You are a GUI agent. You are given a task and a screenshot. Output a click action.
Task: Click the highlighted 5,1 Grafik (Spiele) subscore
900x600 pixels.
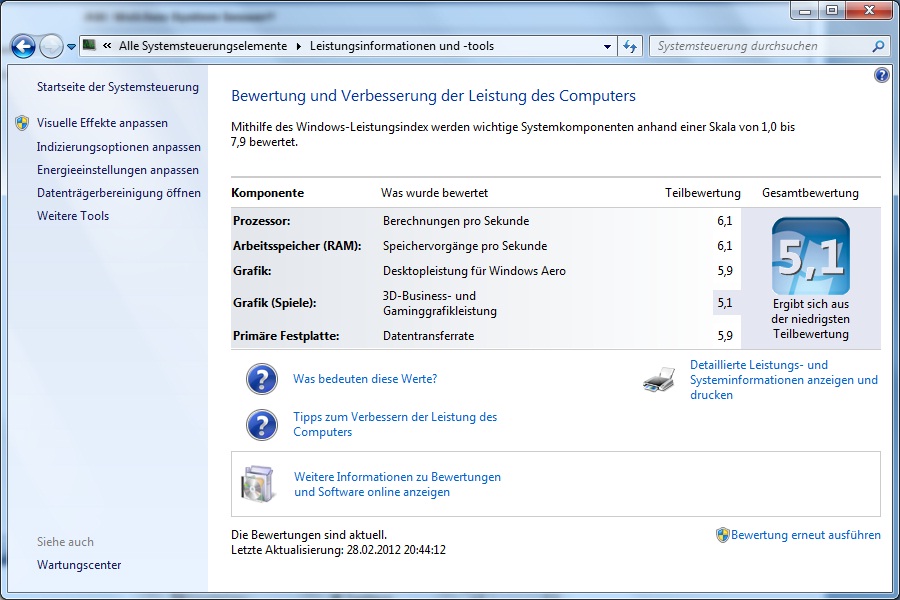coord(724,303)
